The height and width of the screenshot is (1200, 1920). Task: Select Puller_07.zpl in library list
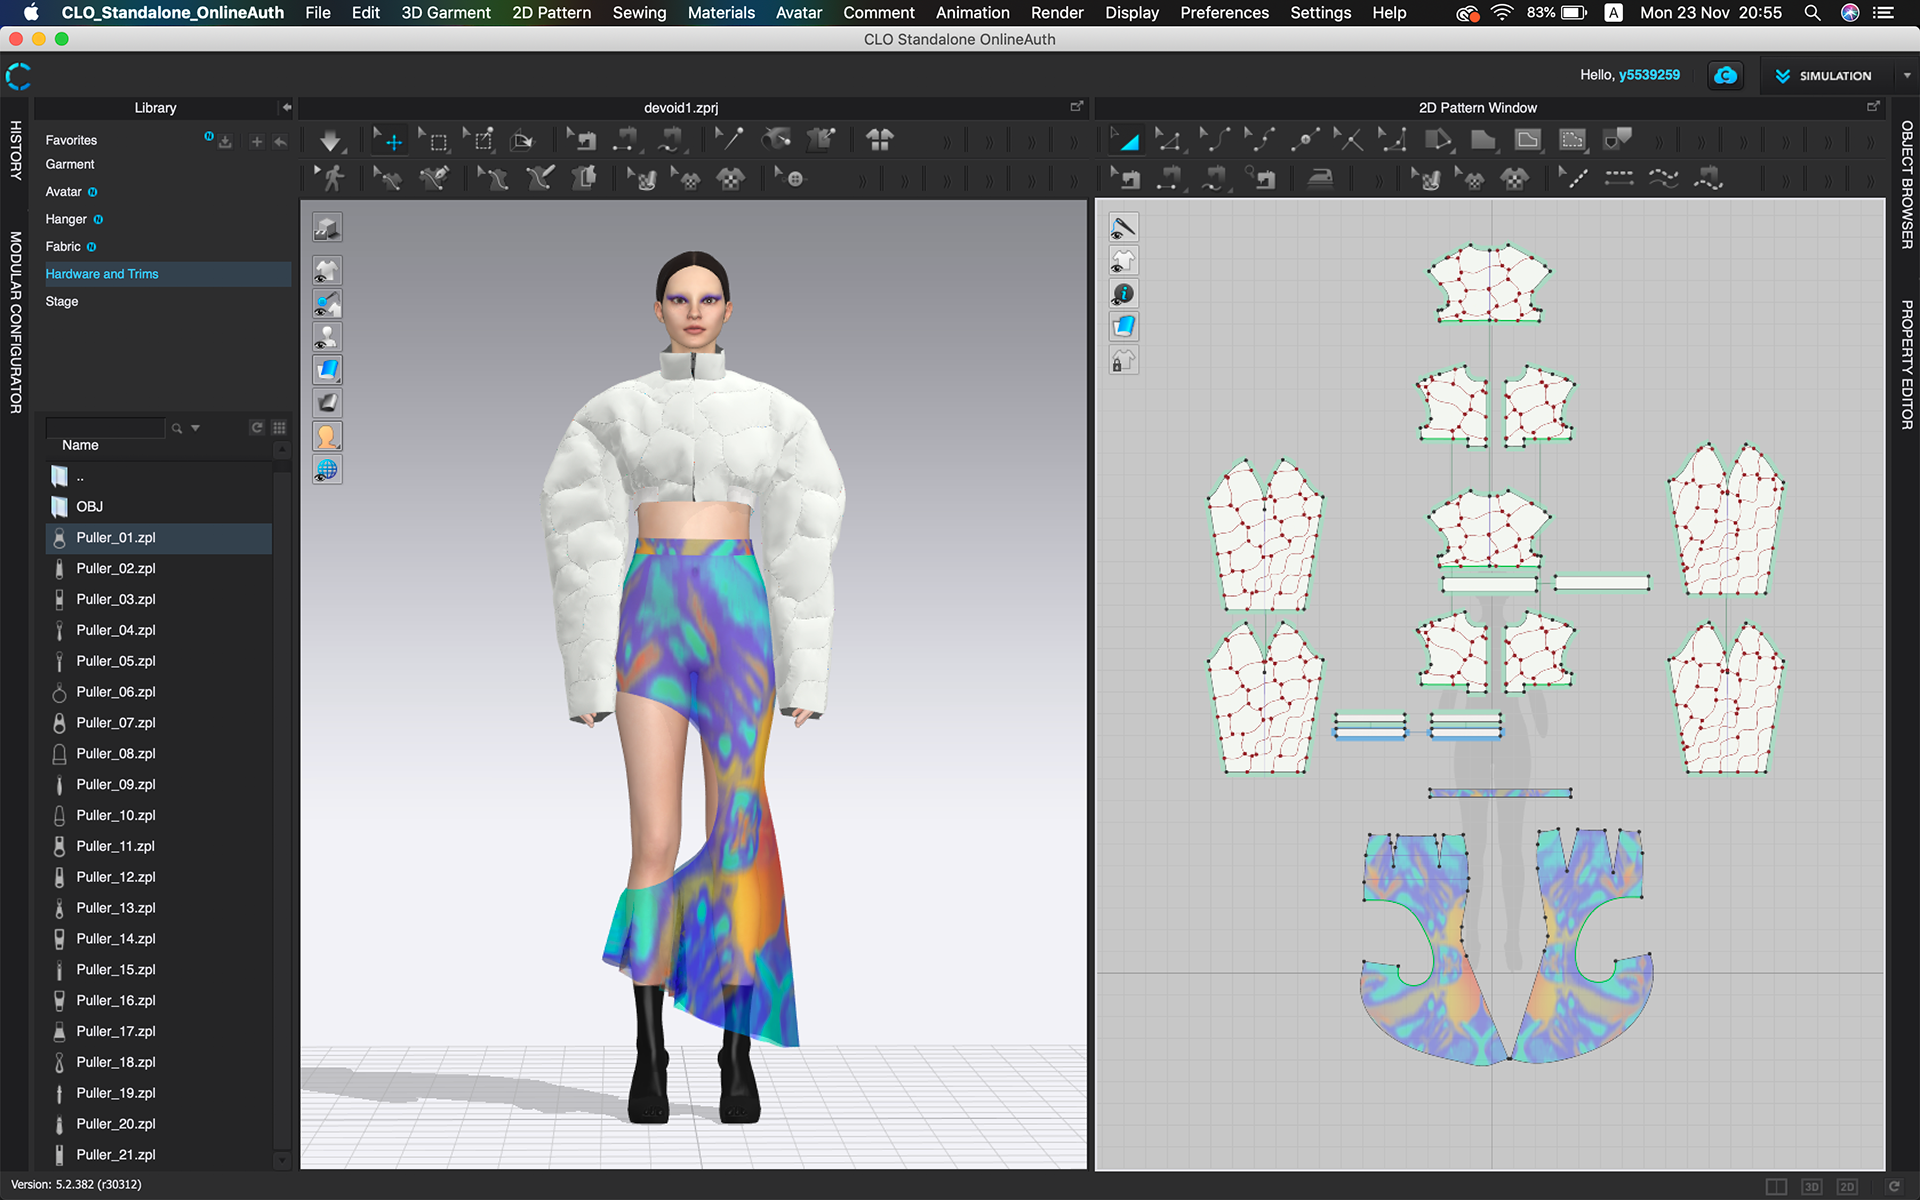click(159, 723)
